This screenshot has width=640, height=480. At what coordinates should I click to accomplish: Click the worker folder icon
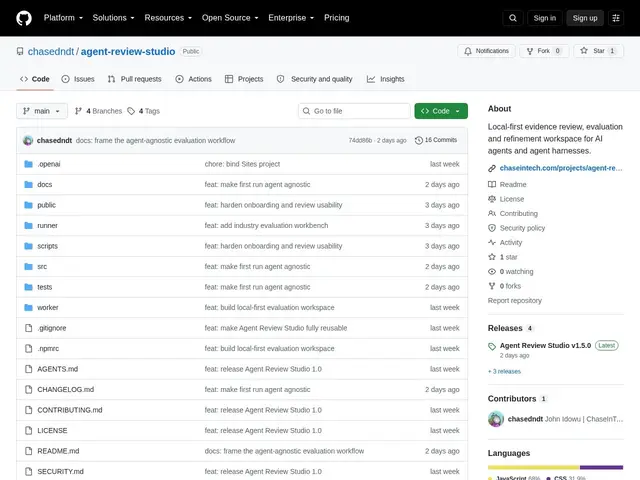[28, 307]
